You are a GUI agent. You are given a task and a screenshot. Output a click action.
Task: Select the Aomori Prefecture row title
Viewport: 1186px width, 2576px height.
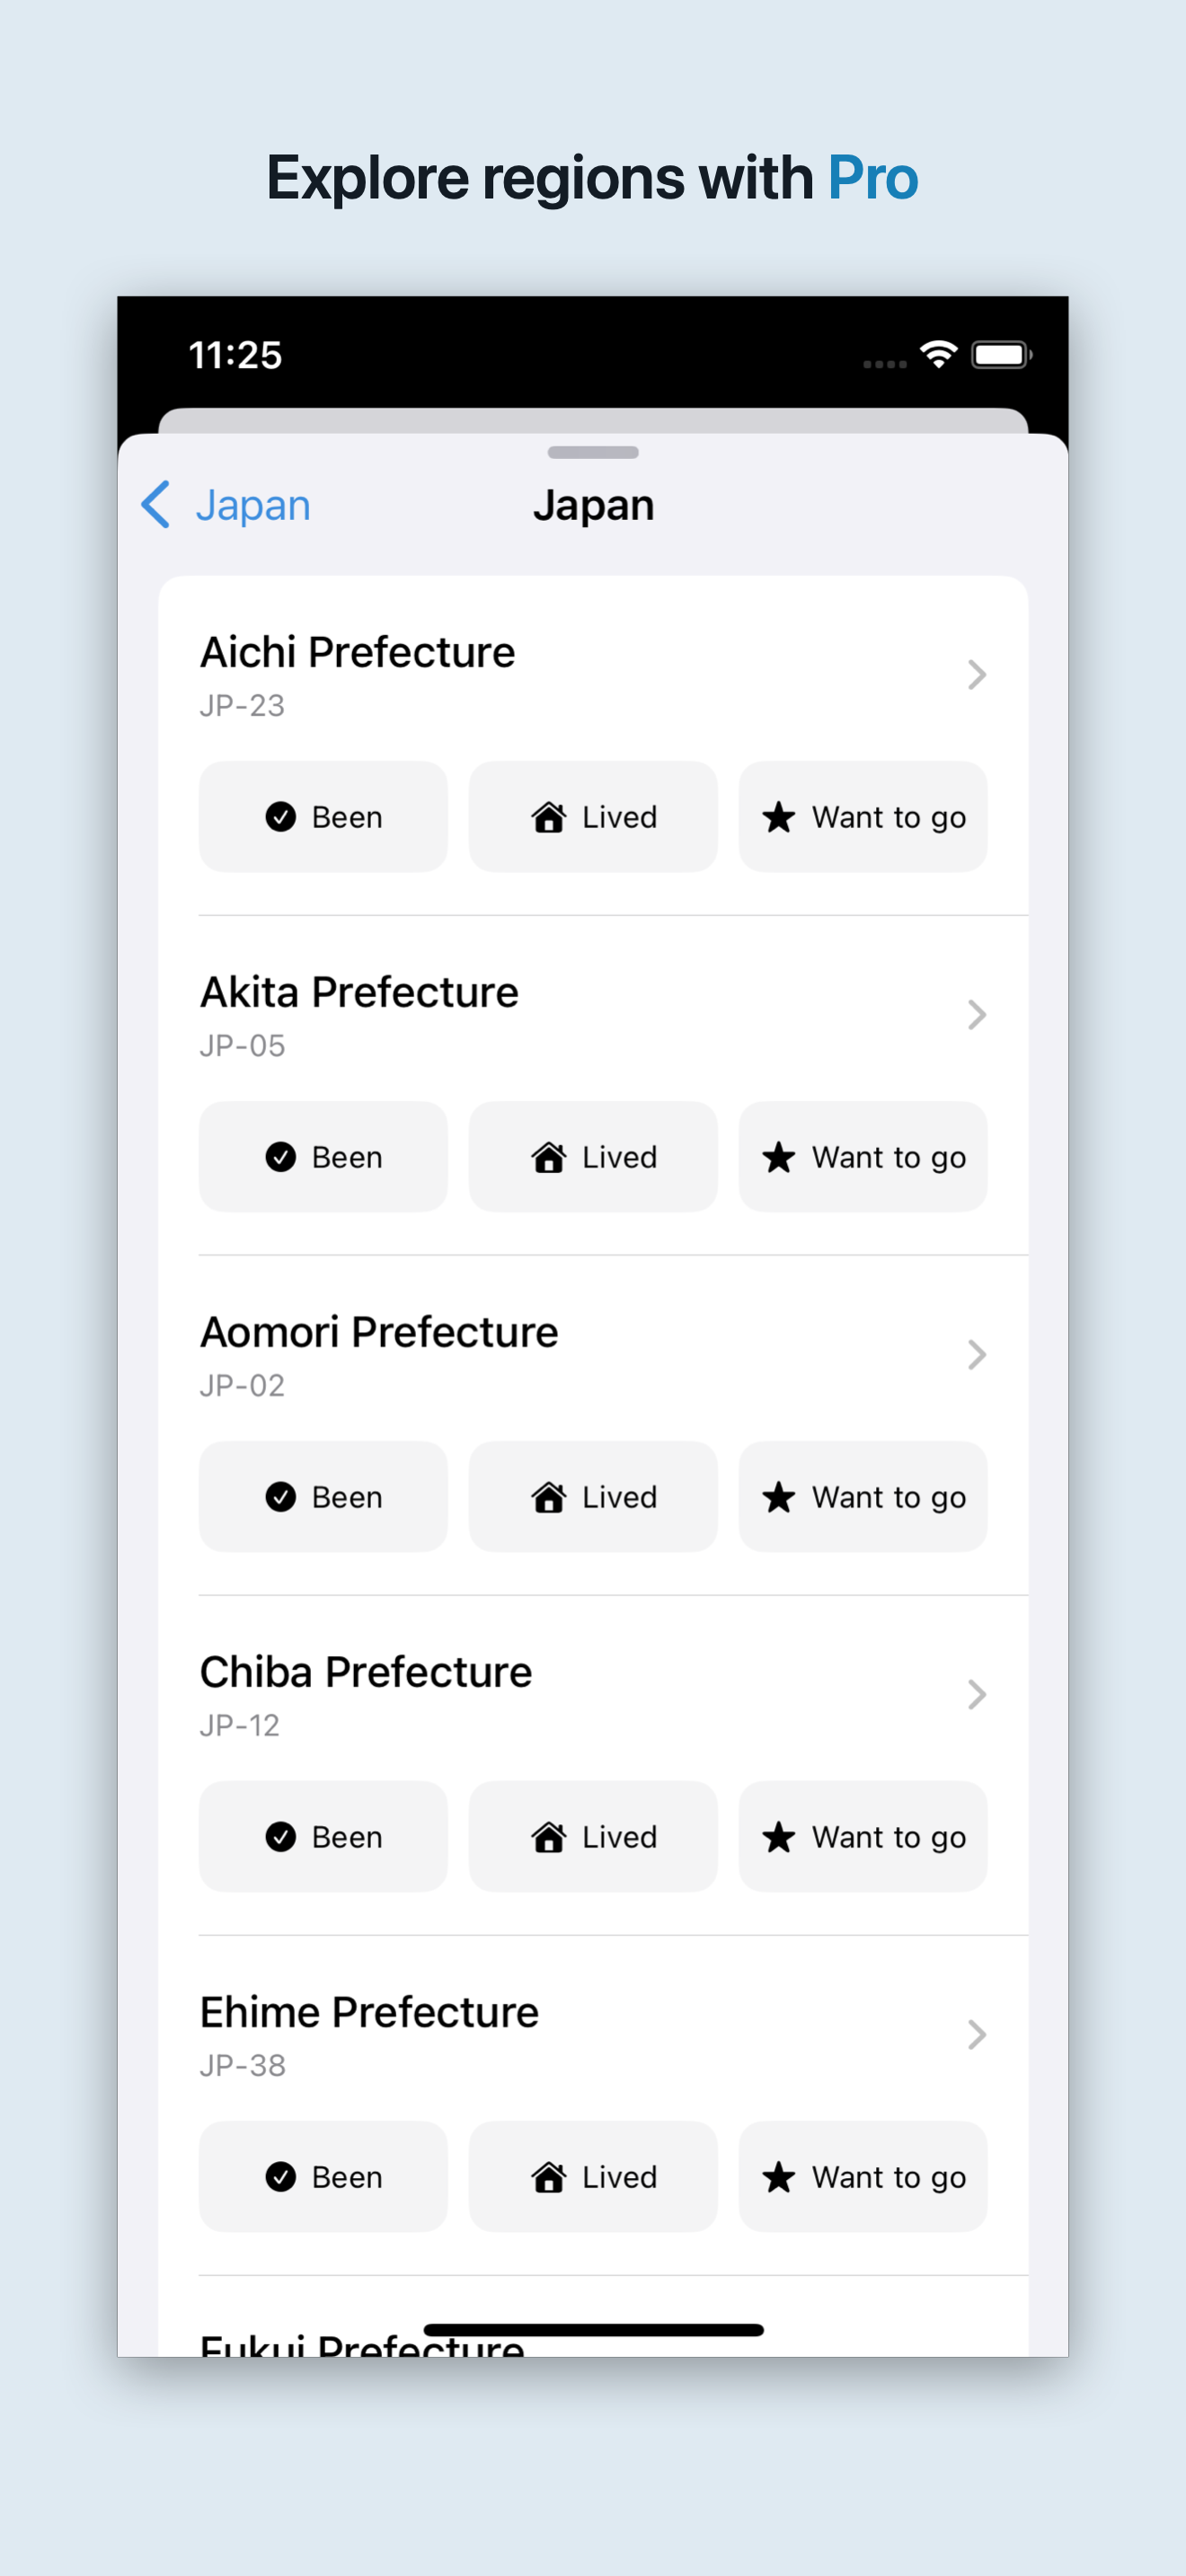click(379, 1332)
